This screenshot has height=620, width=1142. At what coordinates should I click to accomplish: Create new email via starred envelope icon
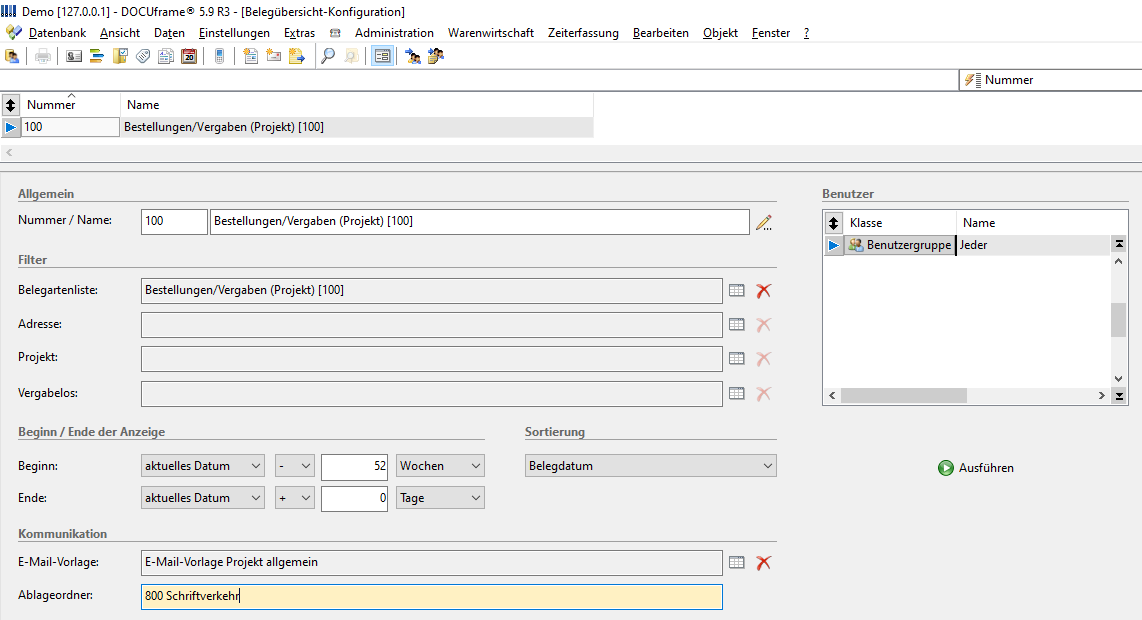point(274,56)
